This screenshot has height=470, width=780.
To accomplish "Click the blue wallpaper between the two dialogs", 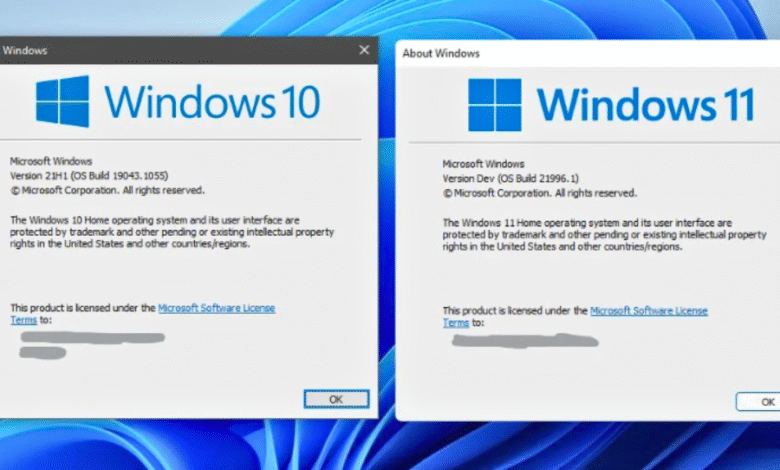I will [387, 250].
